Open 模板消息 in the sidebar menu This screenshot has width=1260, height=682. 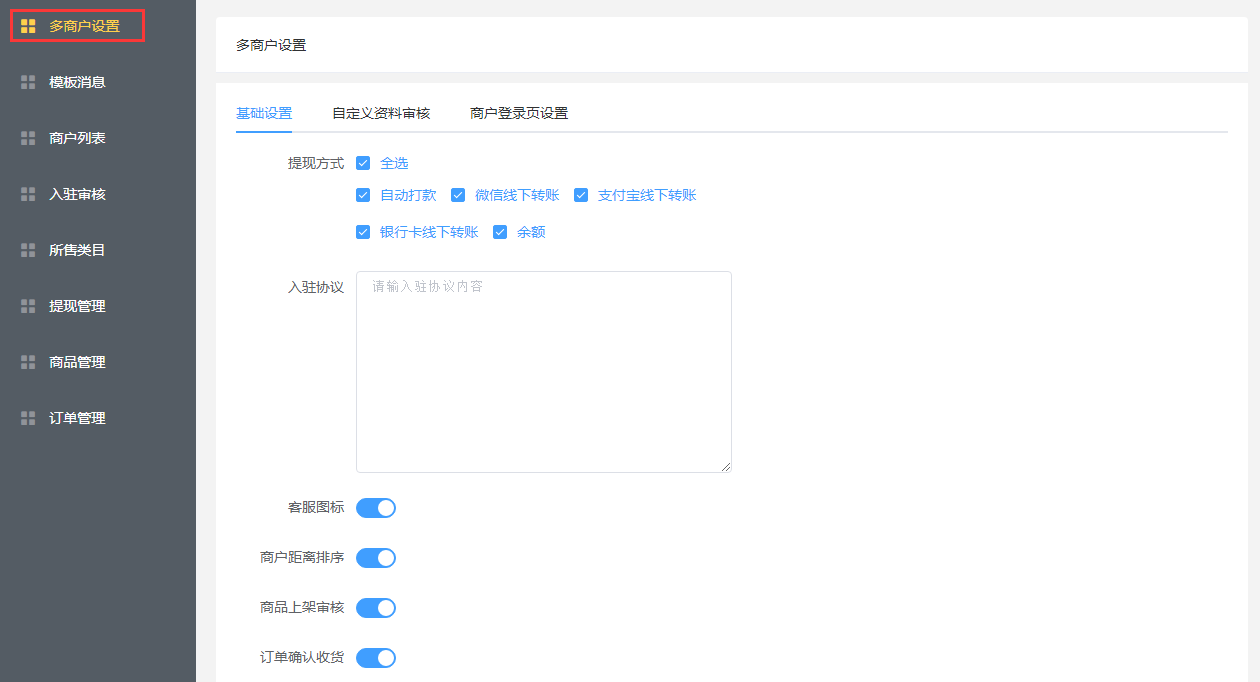click(x=77, y=82)
